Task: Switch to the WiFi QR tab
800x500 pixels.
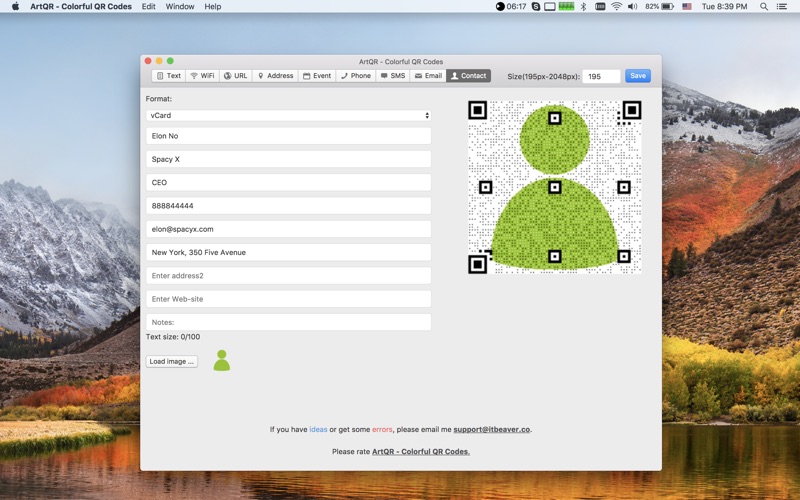Action: [x=203, y=76]
